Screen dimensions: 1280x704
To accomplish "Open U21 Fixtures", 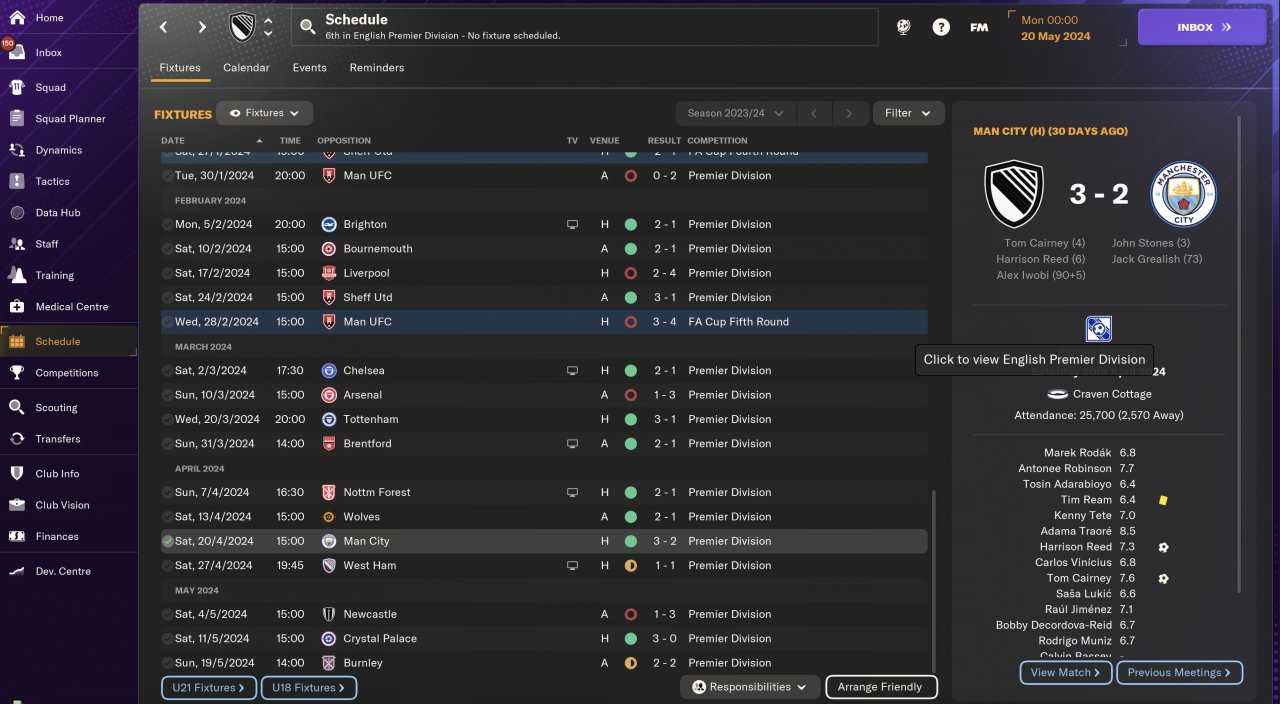I will (x=209, y=688).
